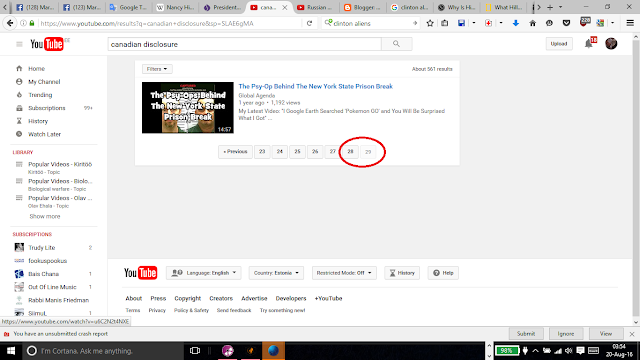The width and height of the screenshot is (640, 360).
Task: Open the account avatar menu
Action: [x=611, y=44]
